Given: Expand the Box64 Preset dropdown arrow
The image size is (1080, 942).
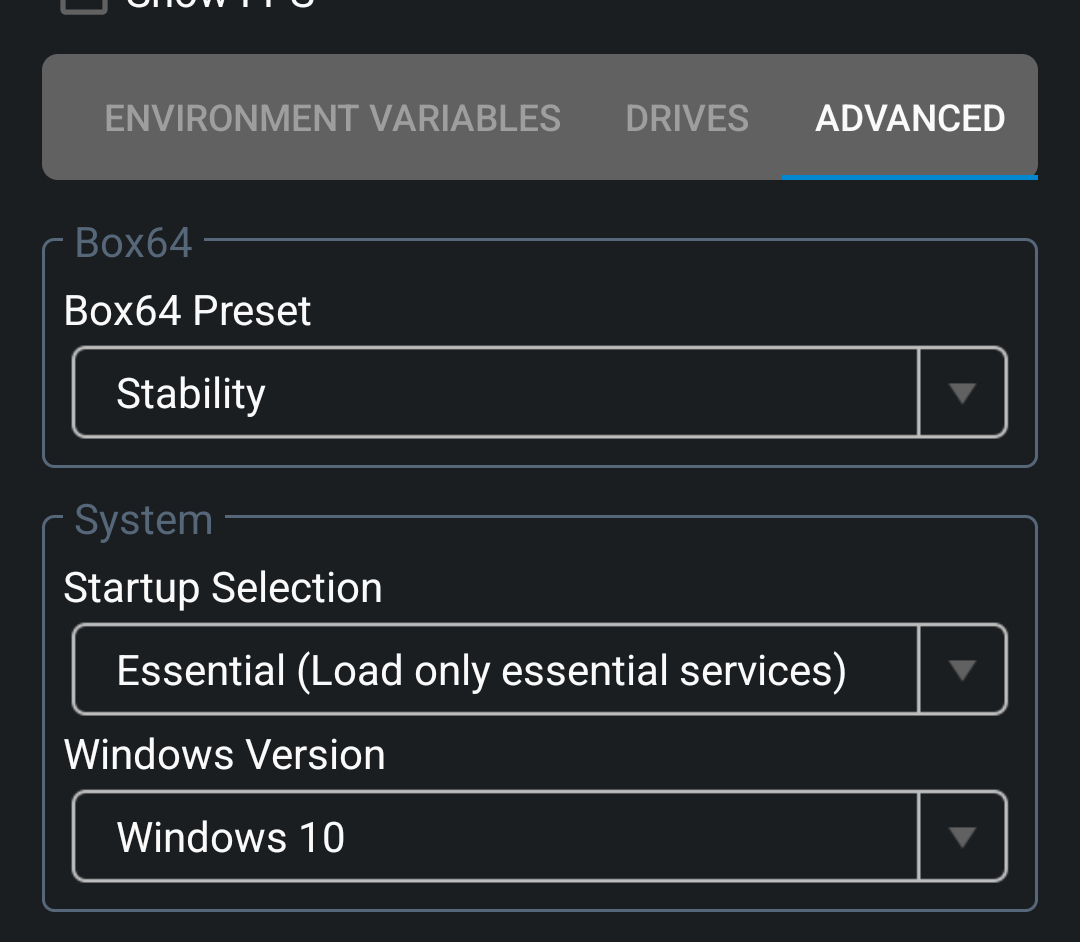Looking at the screenshot, I should point(962,393).
